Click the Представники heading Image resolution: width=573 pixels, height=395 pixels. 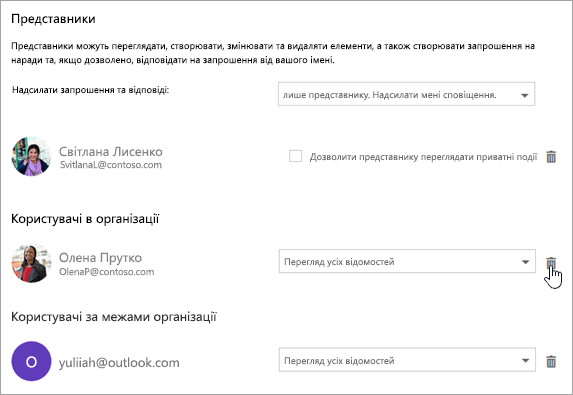pos(53,19)
